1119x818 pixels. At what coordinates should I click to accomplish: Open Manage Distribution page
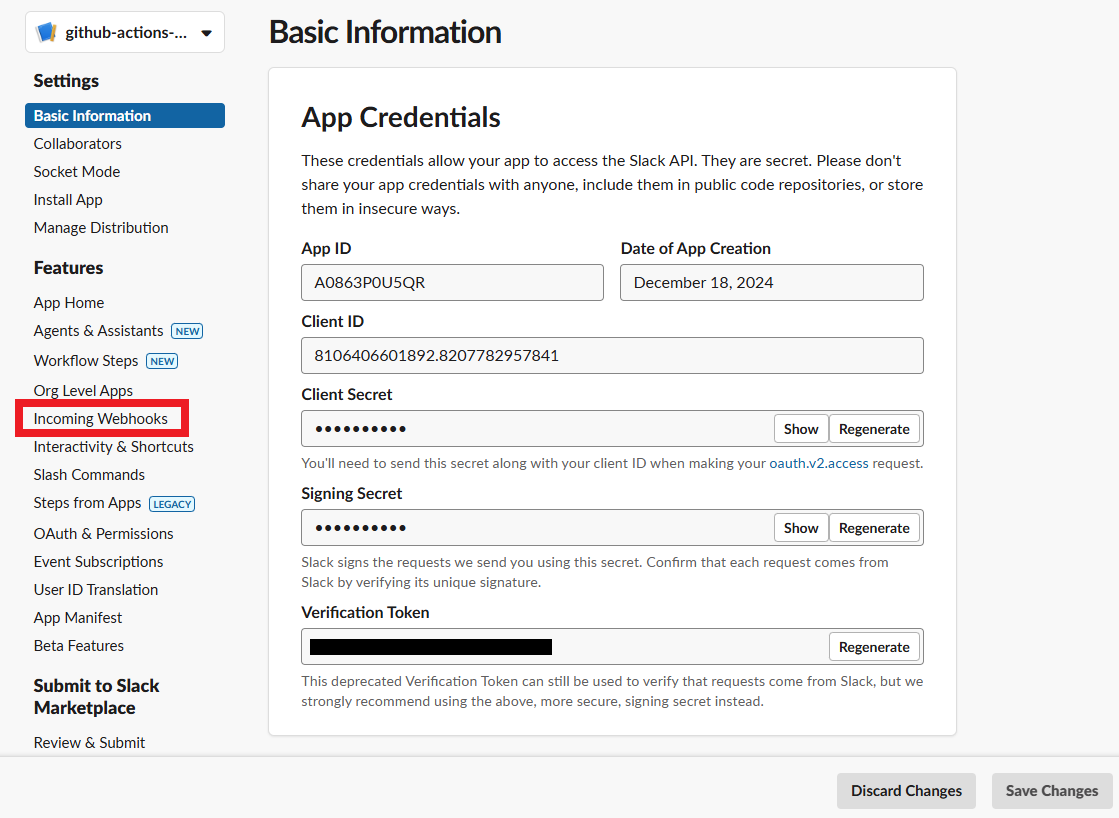101,228
